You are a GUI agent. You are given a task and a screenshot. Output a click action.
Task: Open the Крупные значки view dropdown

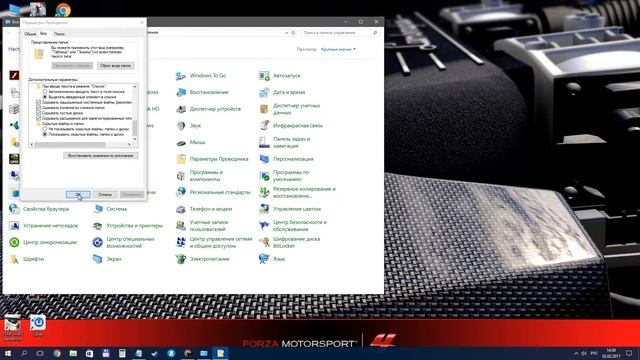coord(338,49)
